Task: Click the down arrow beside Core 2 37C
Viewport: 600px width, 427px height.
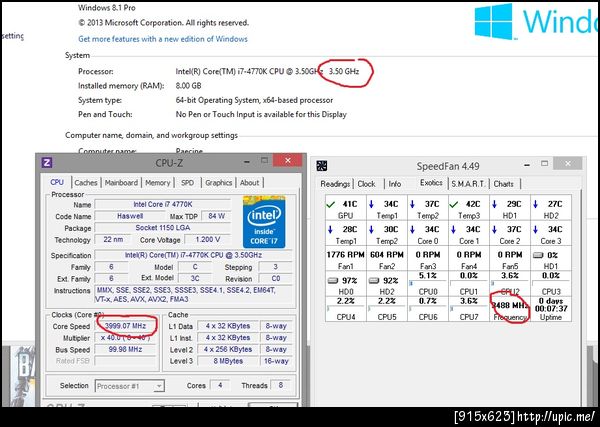Action: 495,230
